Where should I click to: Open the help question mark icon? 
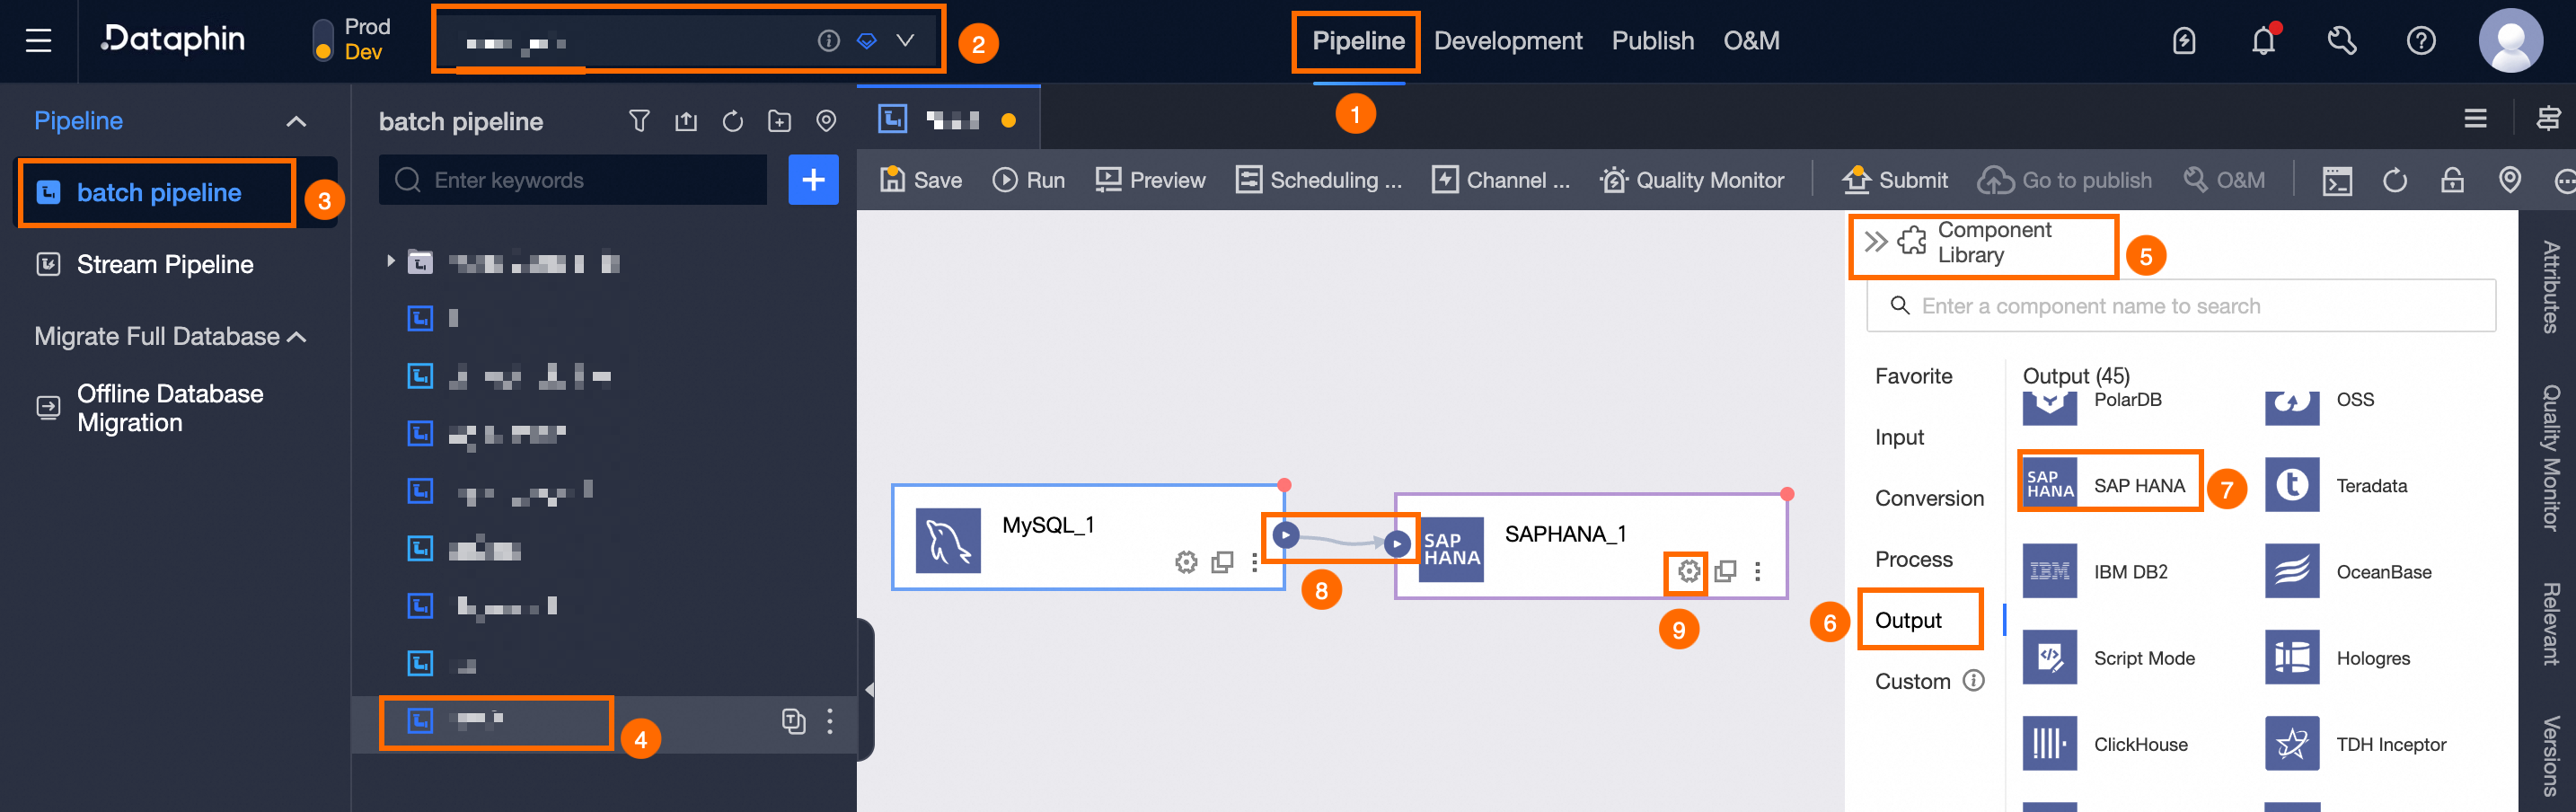click(2421, 41)
